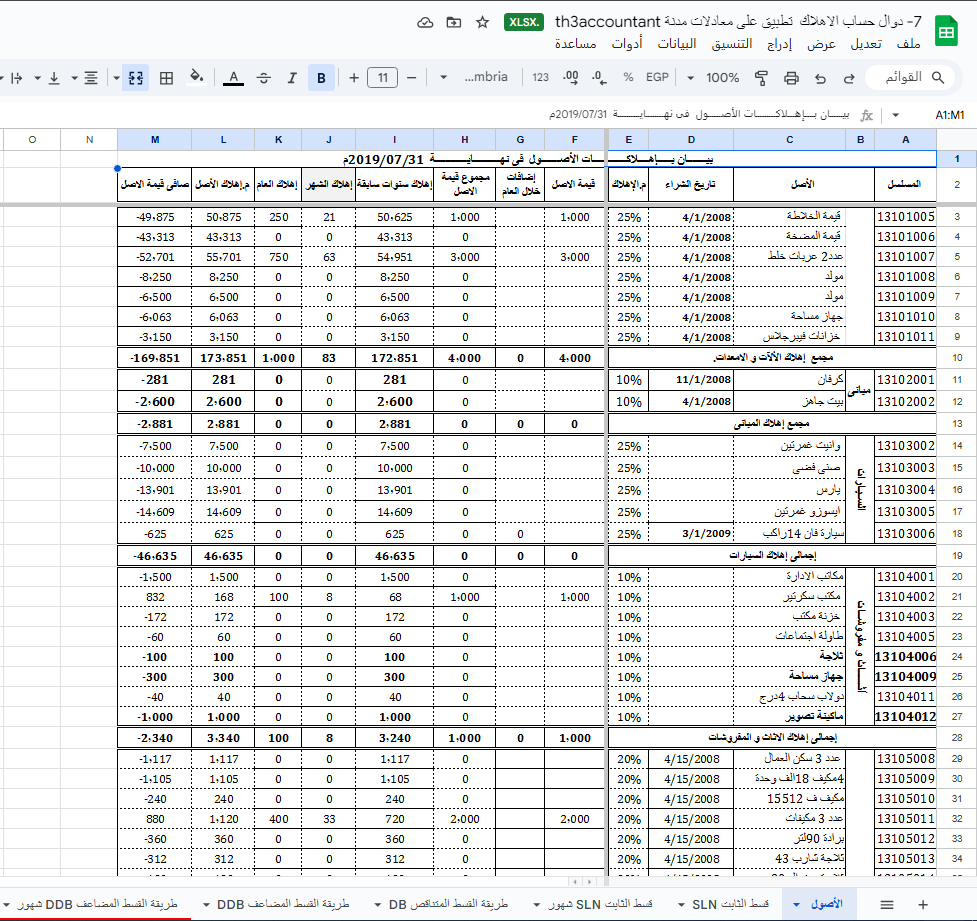The image size is (977, 921).
Task: Print the spreadsheet
Action: (791, 78)
